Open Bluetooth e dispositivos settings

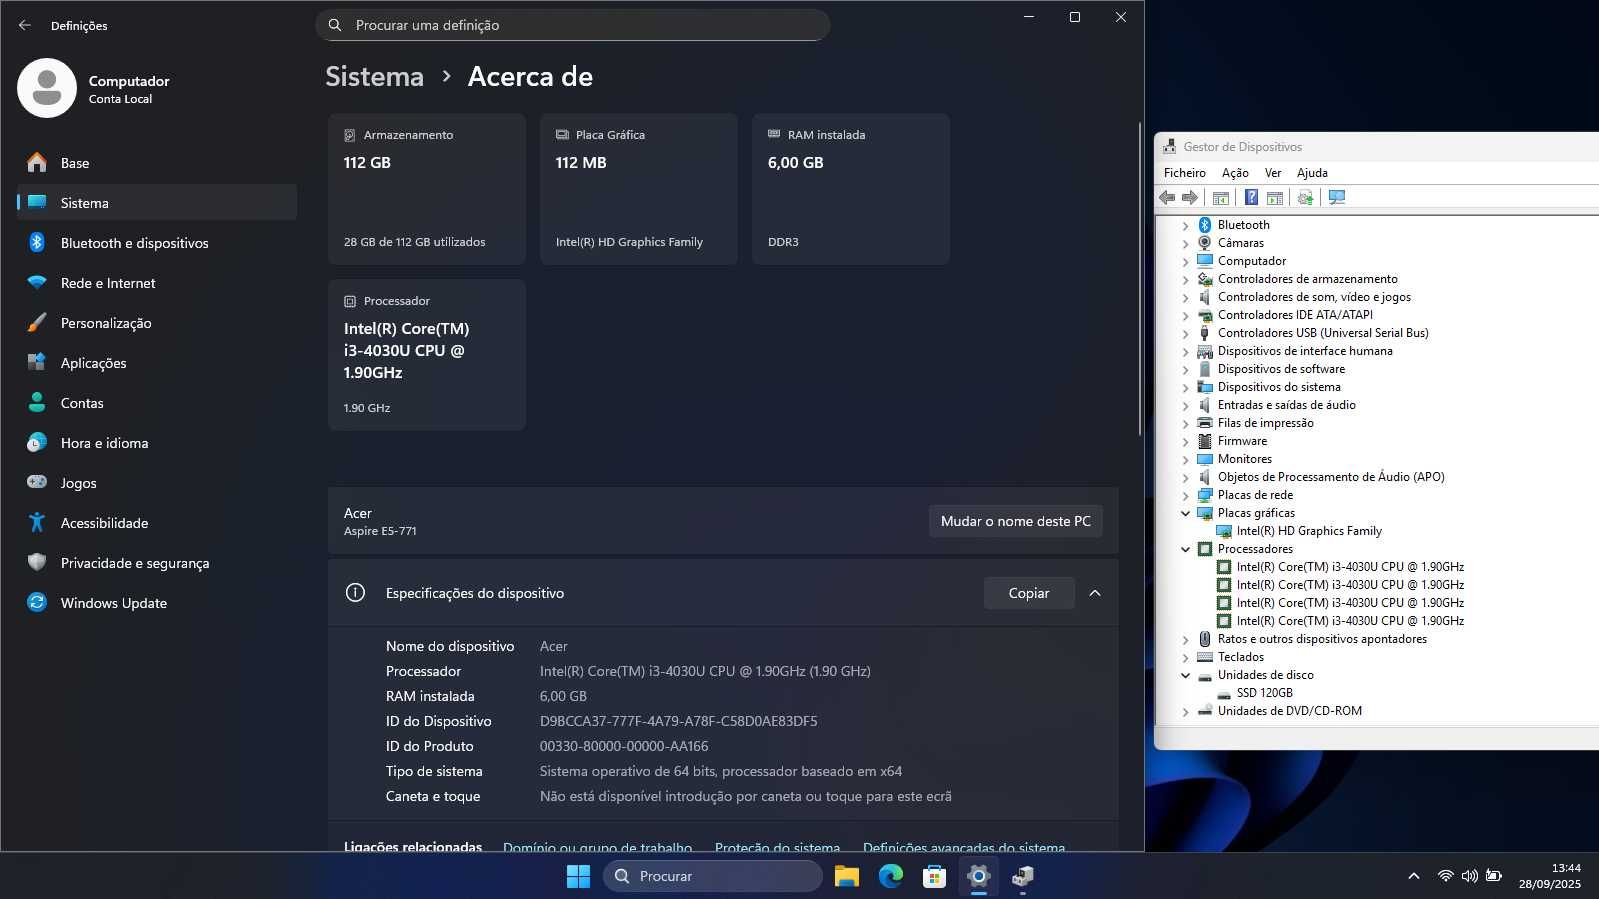pyautogui.click(x=157, y=243)
